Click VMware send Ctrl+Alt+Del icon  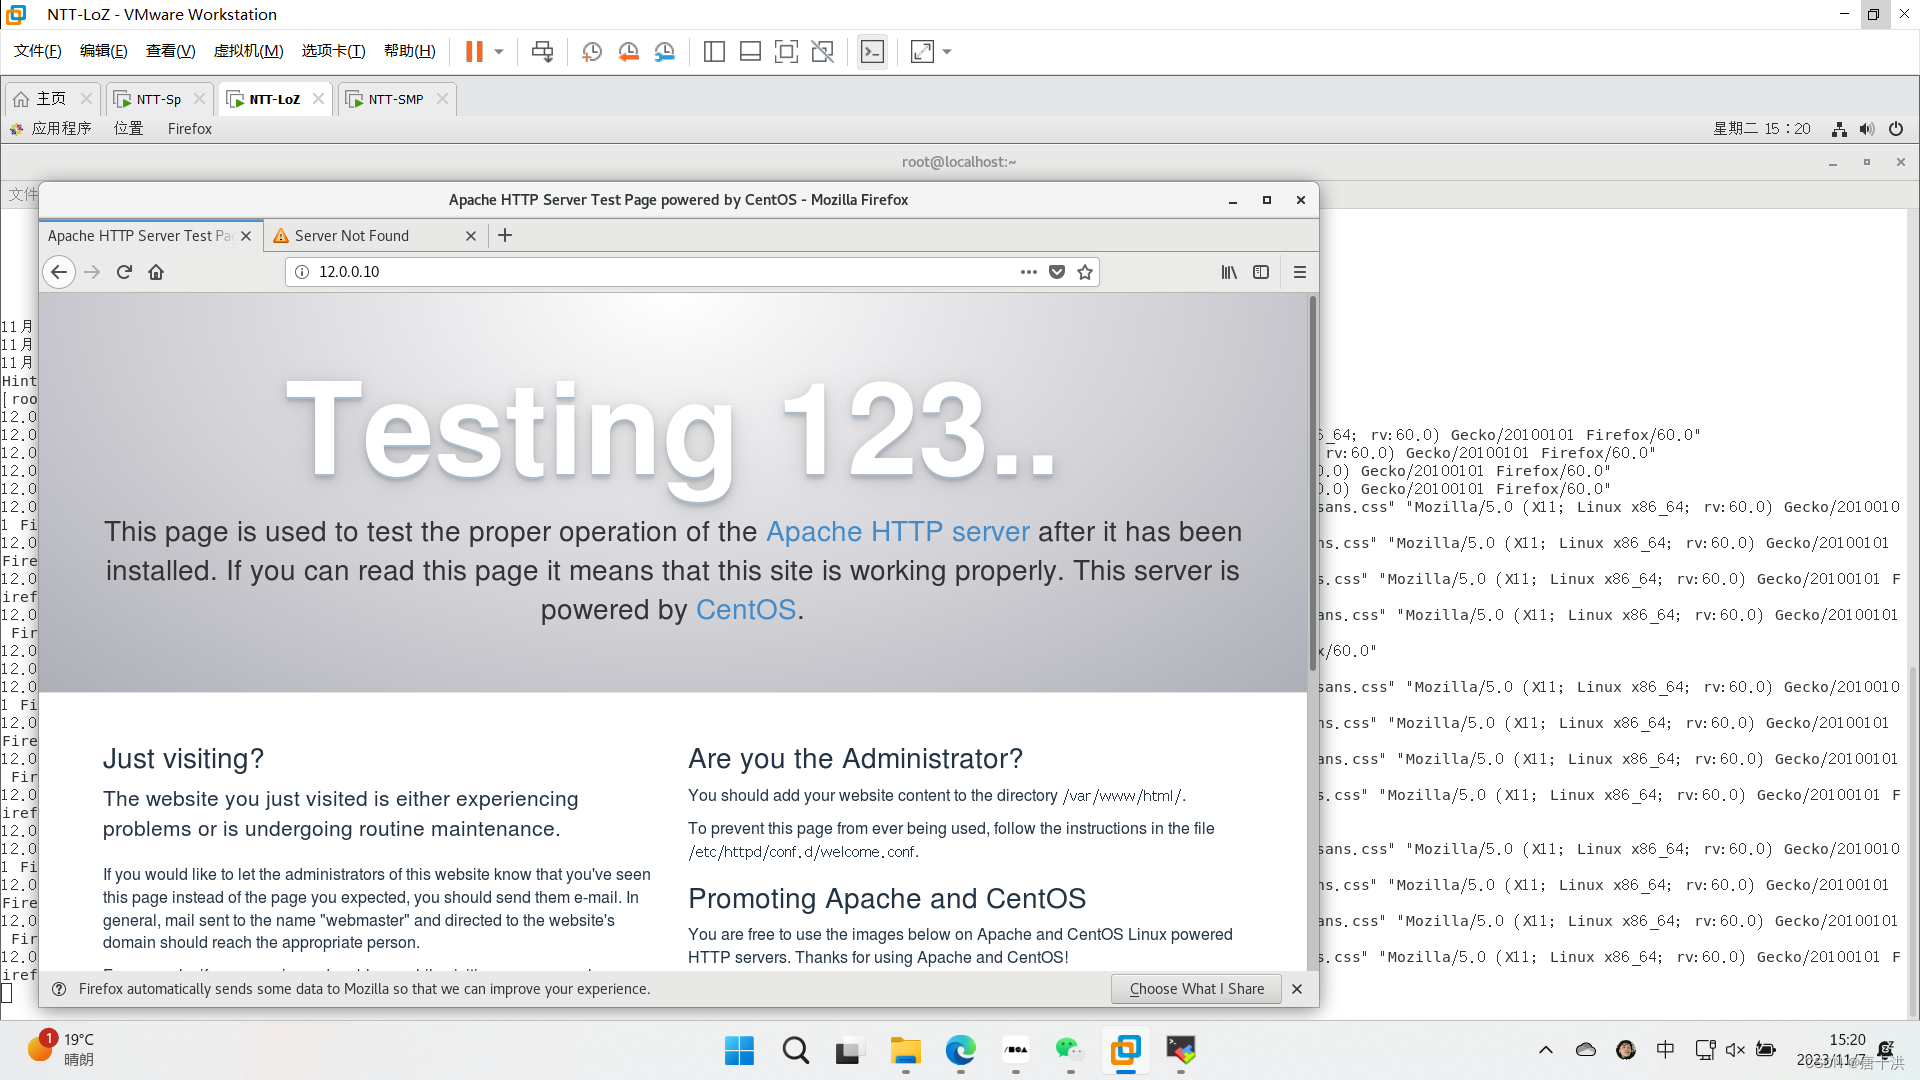coord(542,52)
